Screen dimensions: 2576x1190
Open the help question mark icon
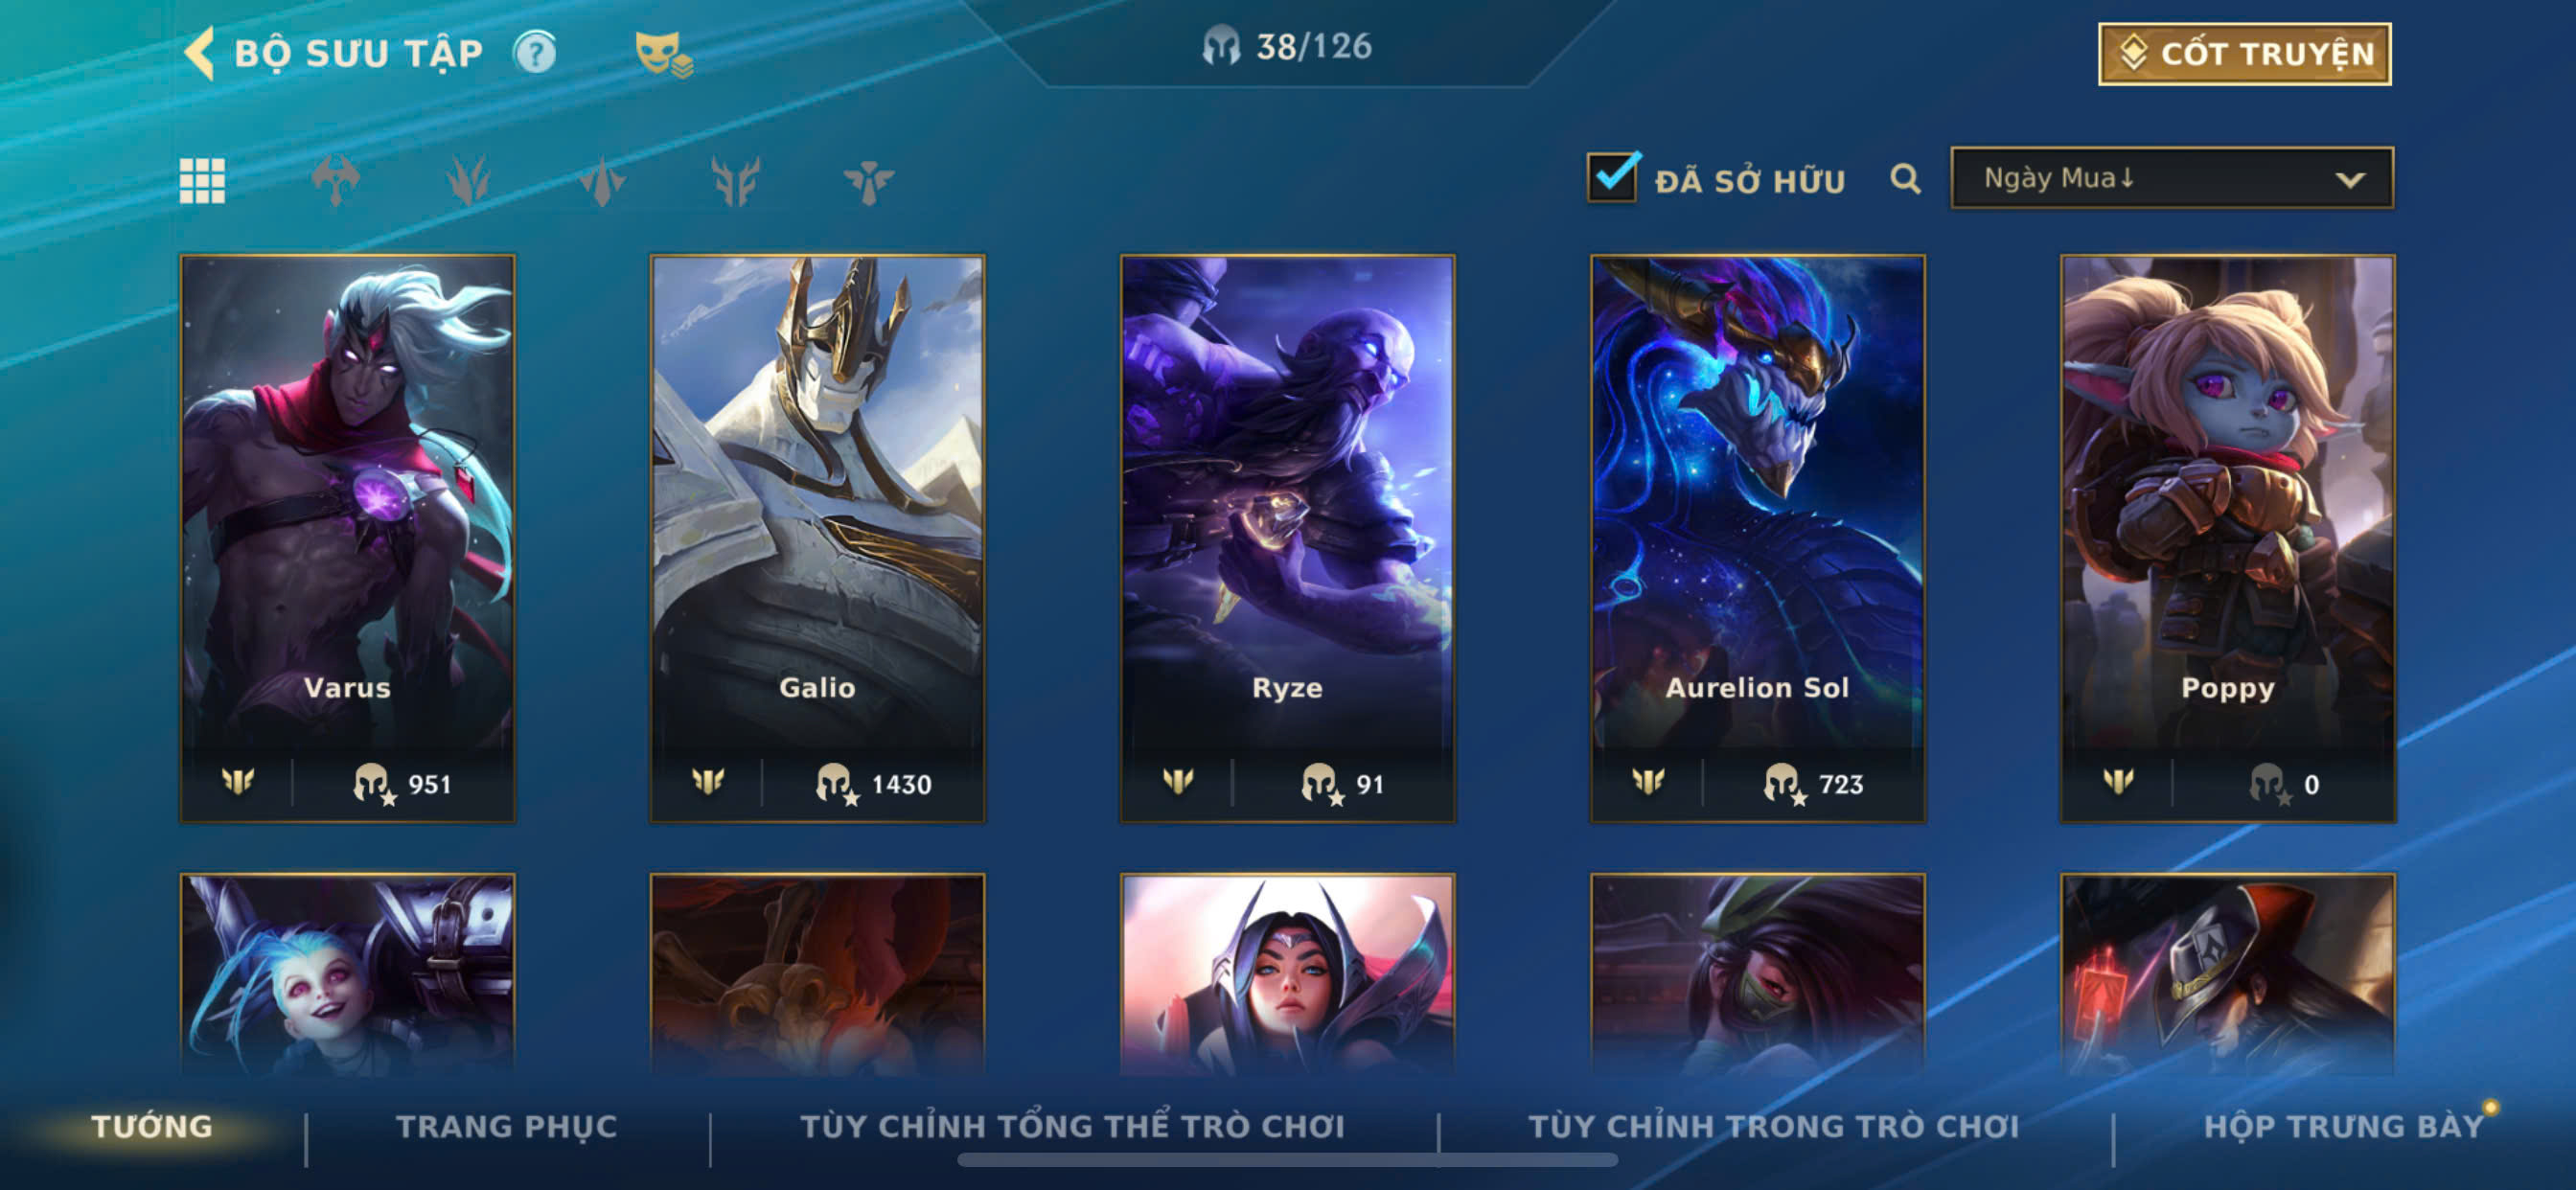(535, 52)
